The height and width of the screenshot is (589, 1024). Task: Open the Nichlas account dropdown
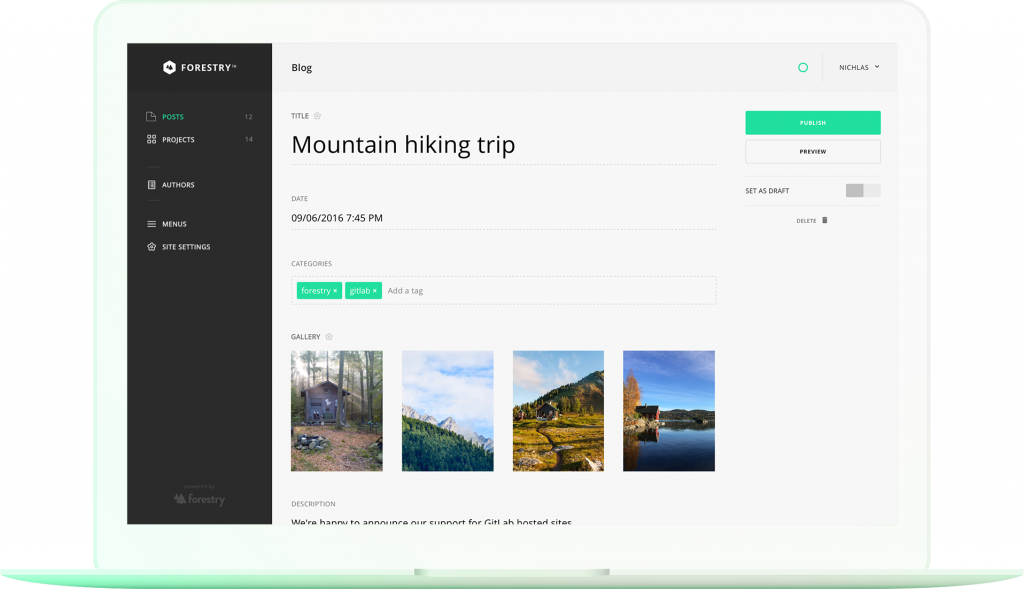pyautogui.click(x=854, y=67)
